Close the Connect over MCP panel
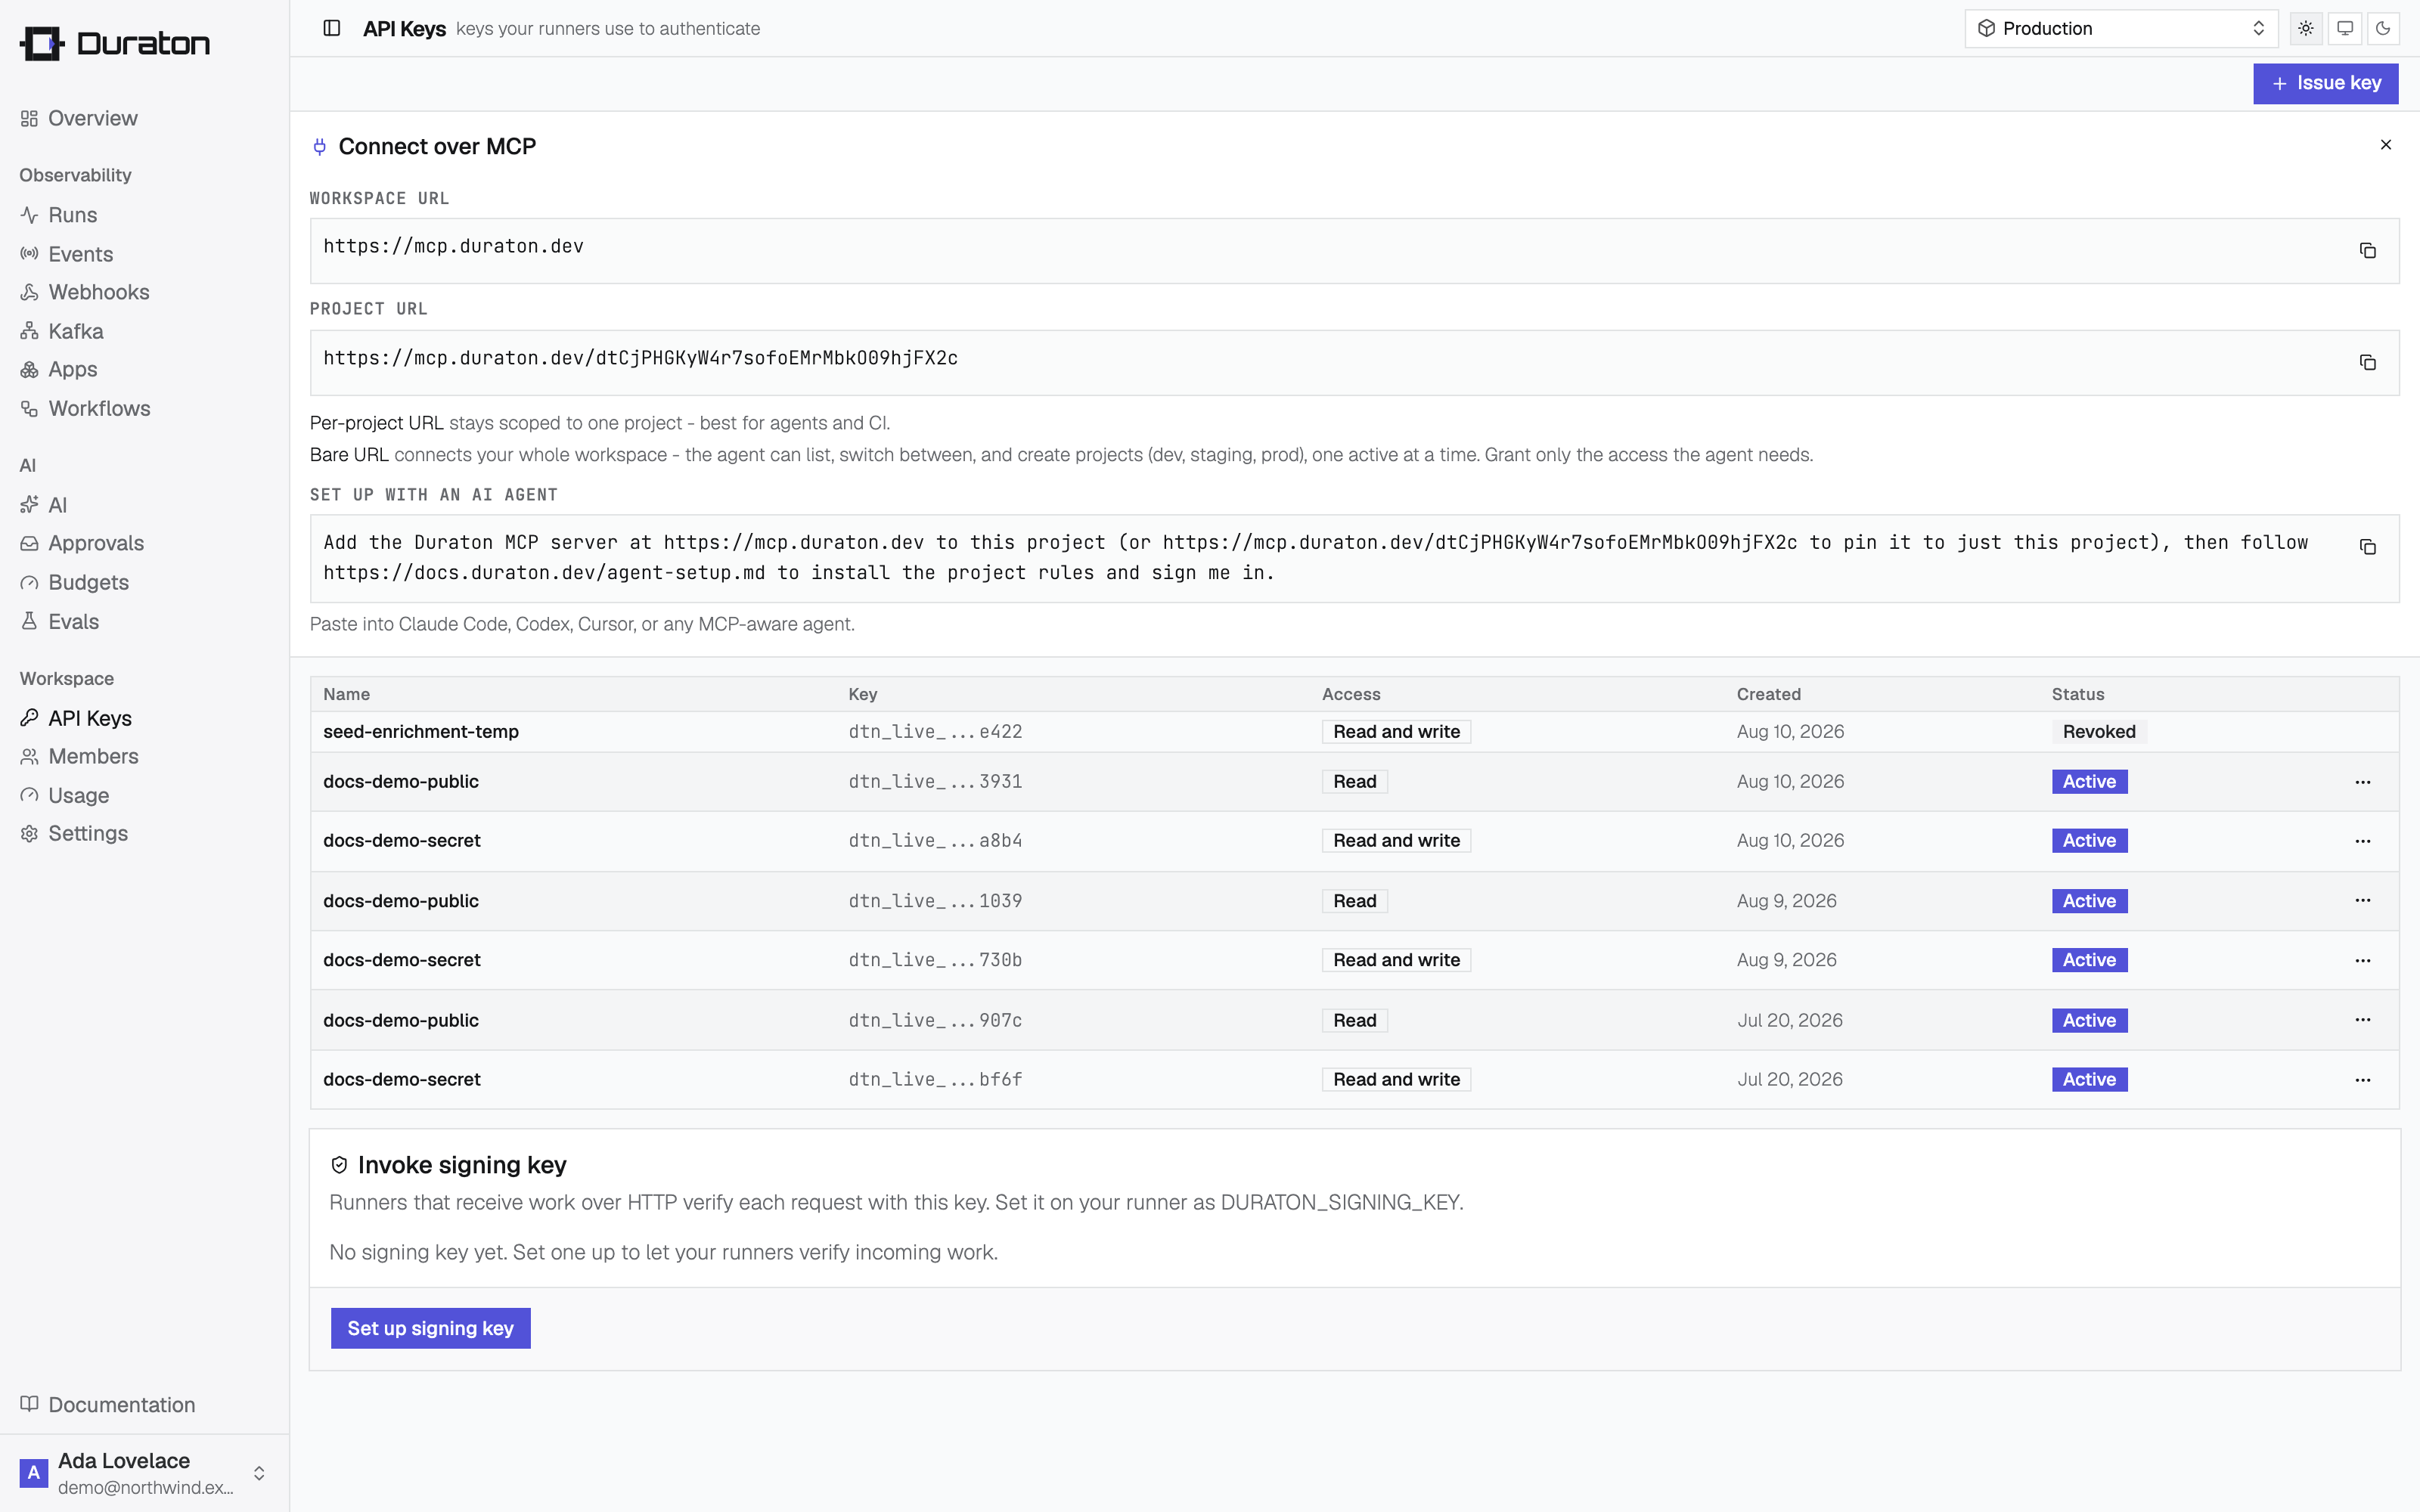The image size is (2420, 1512). click(x=2386, y=145)
